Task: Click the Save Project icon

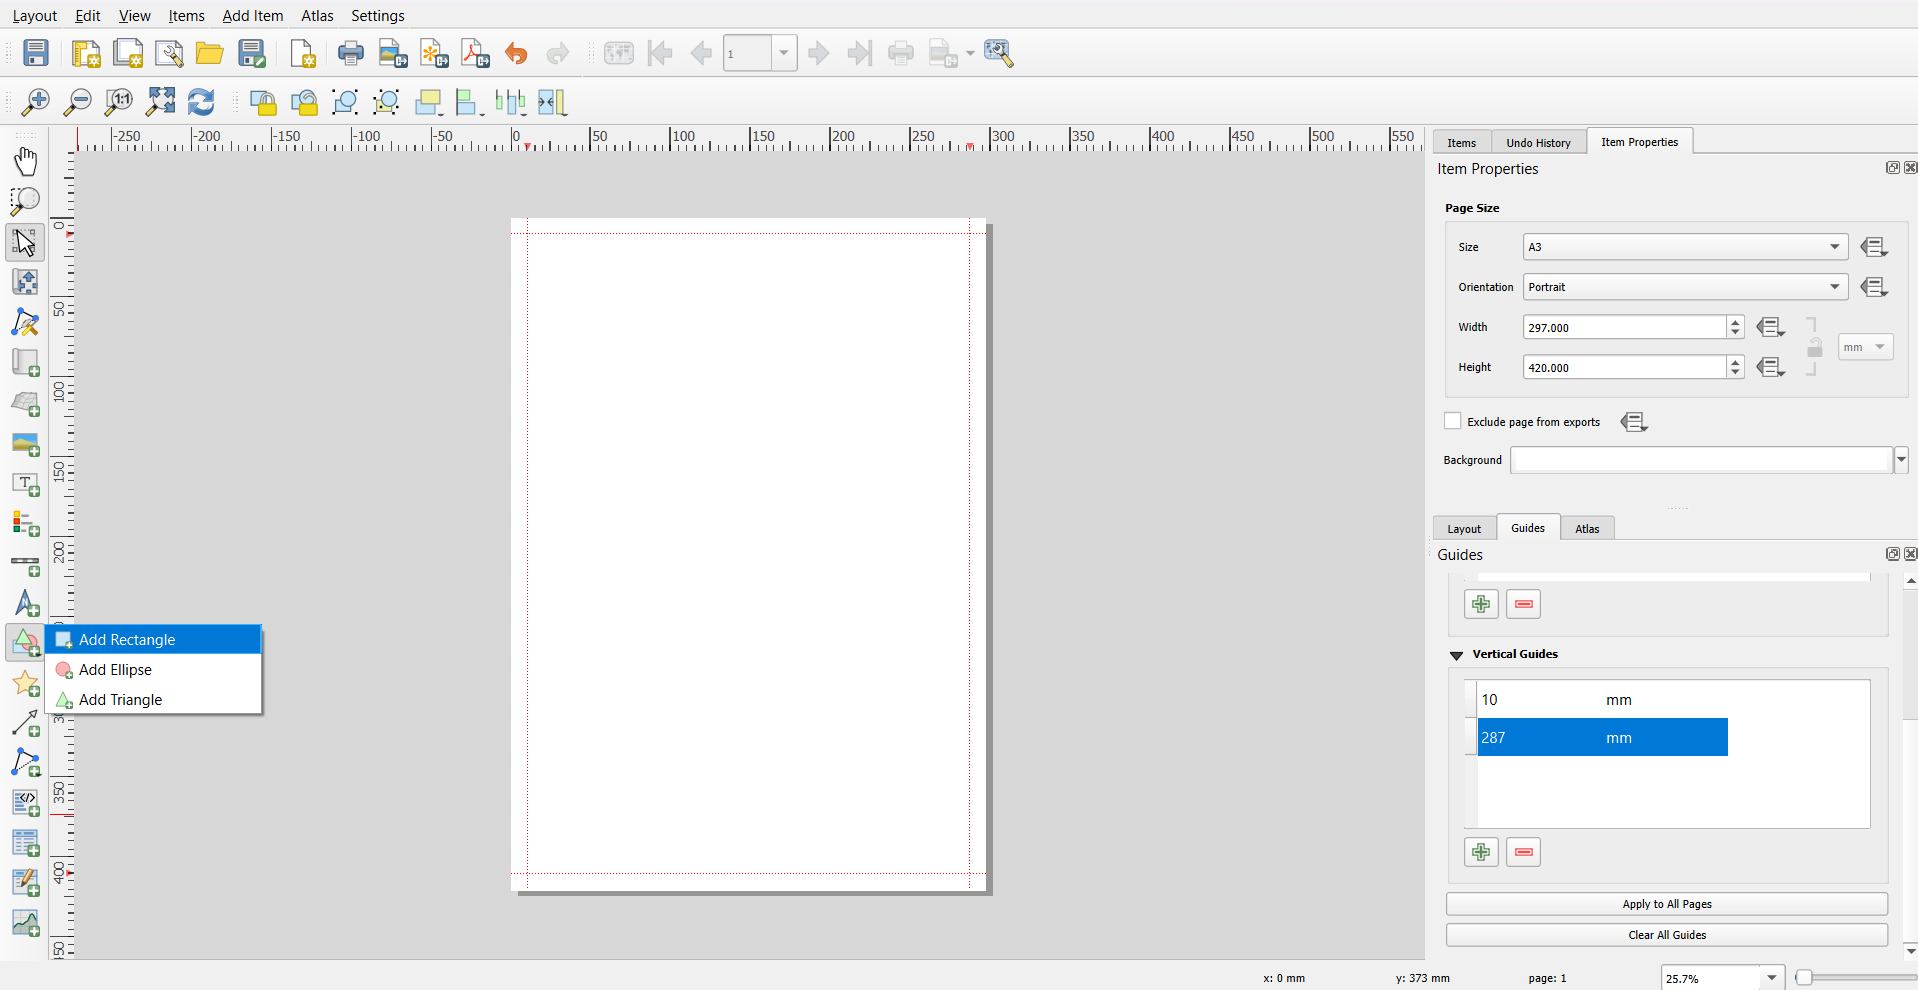Action: pos(36,53)
